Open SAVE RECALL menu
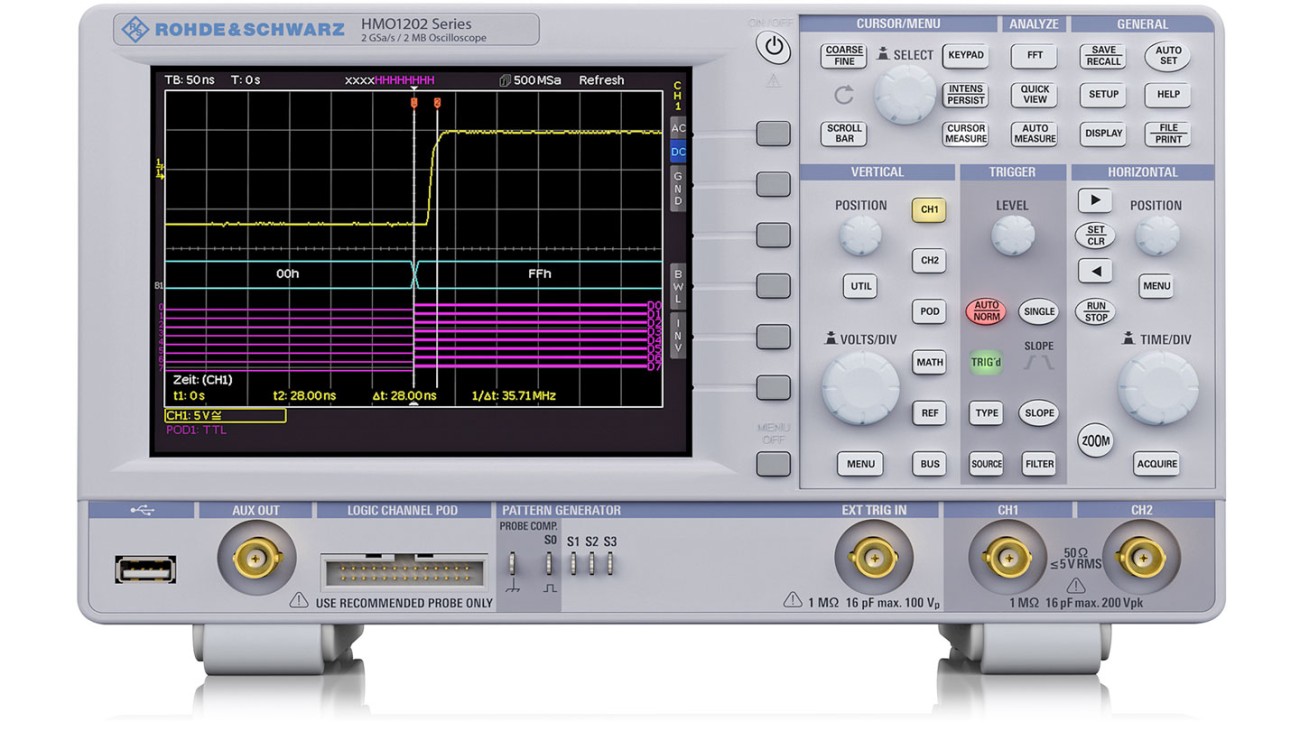The height and width of the screenshot is (731, 1300). click(1103, 56)
